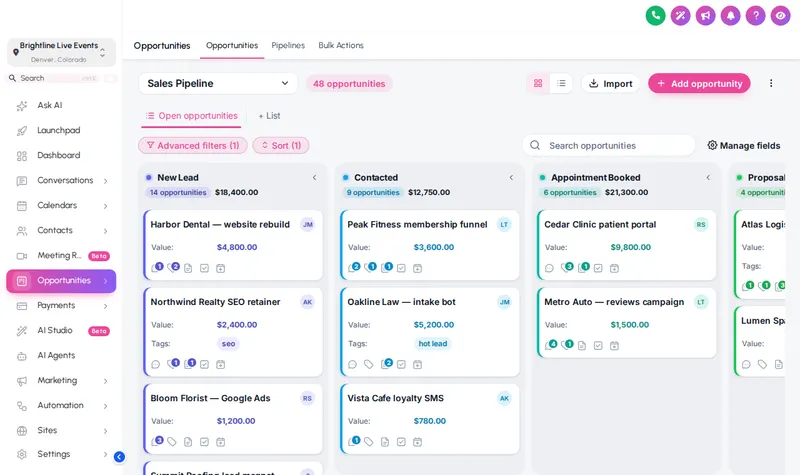Collapse the New Lead column chevron
The image size is (800, 475).
[x=314, y=178]
